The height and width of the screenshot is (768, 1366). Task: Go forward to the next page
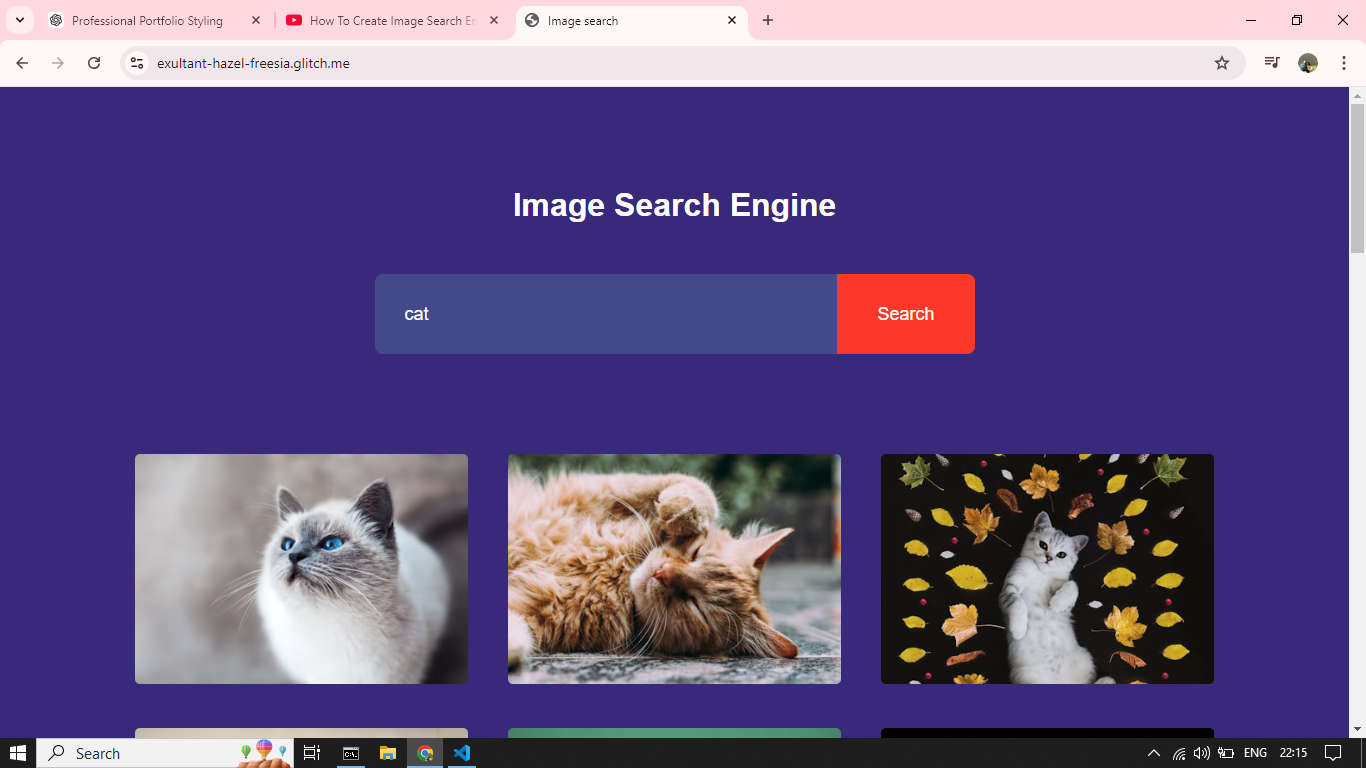pos(58,63)
